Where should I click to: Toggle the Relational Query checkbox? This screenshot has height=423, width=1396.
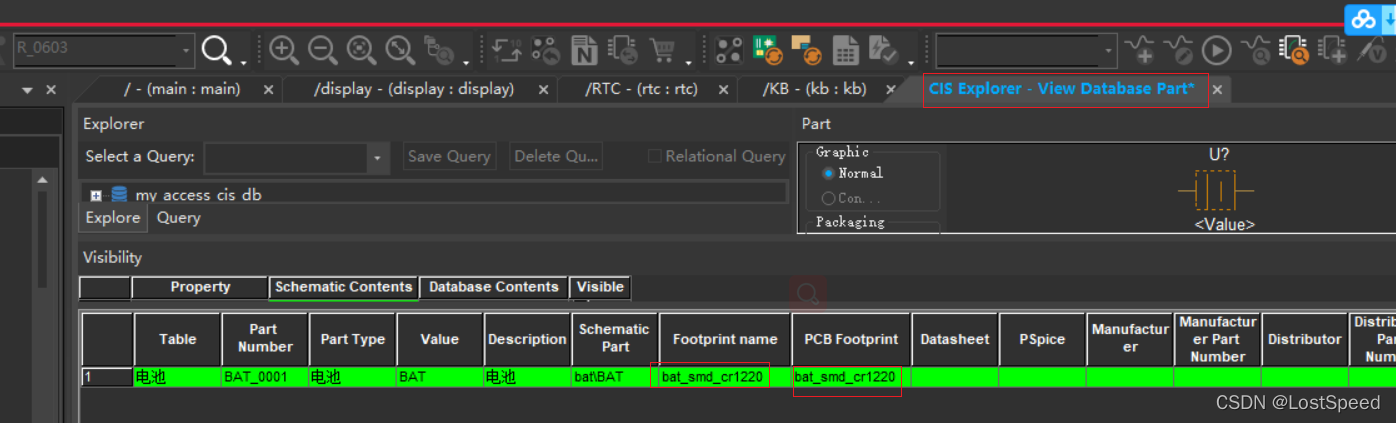coord(655,156)
